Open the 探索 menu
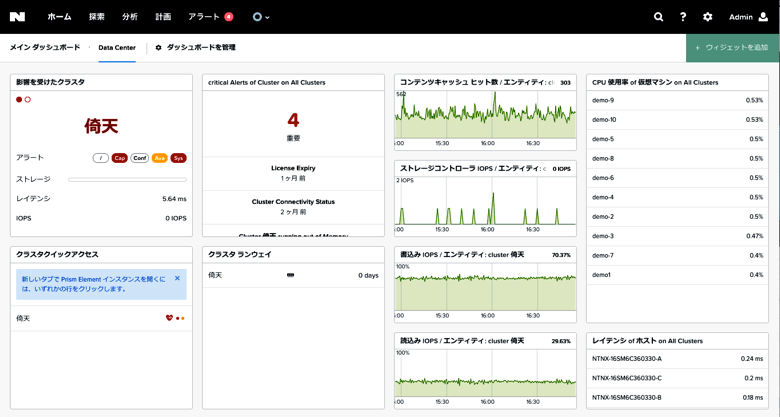 96,17
